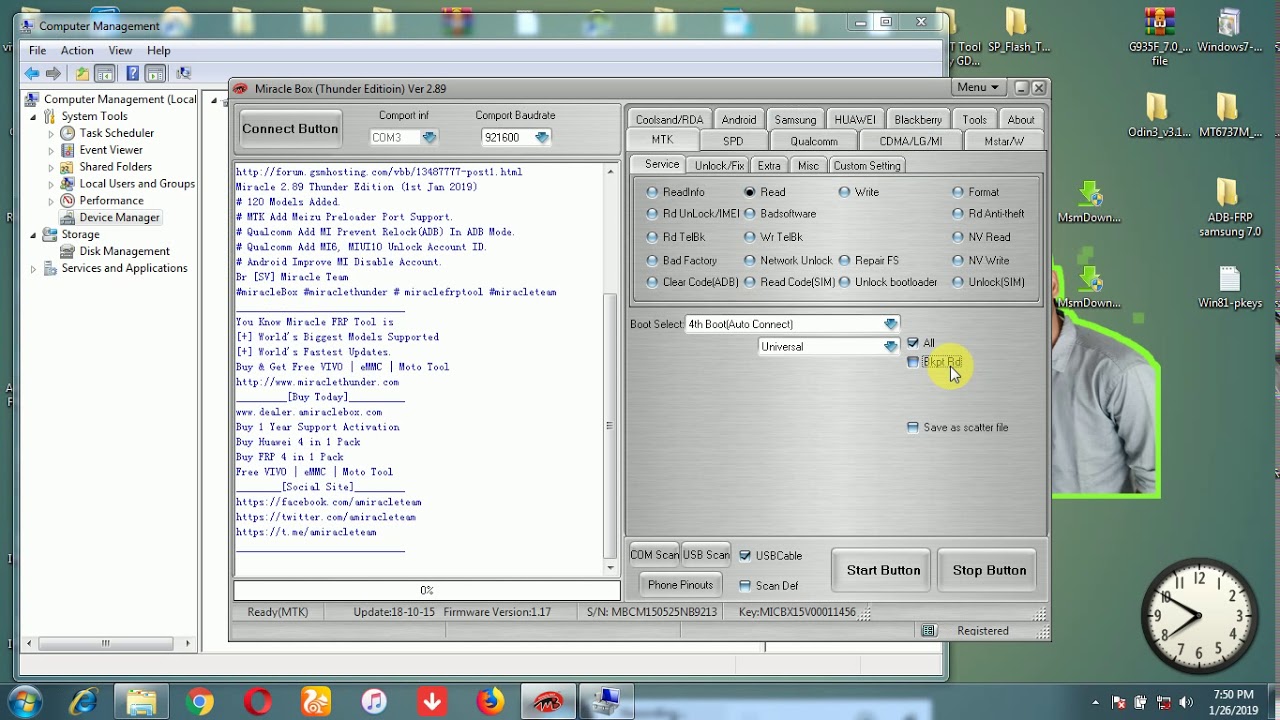This screenshot has height=720, width=1280.
Task: Click the volume icon in system tray
Action: coord(1186,702)
